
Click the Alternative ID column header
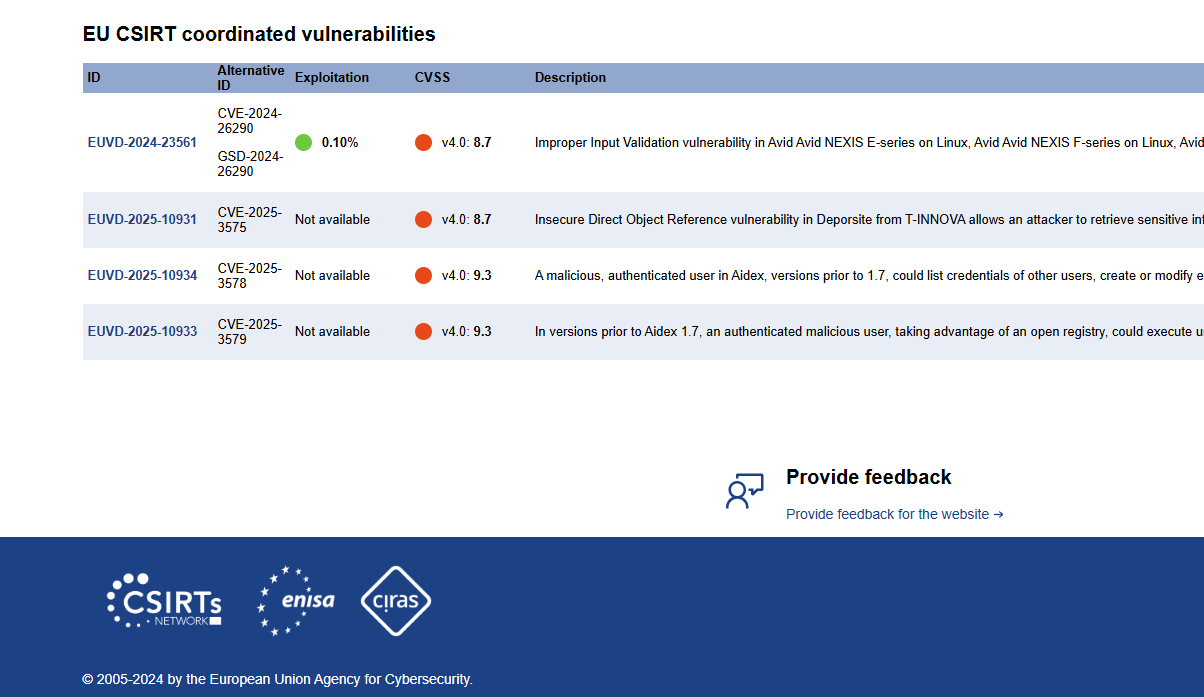pos(251,78)
